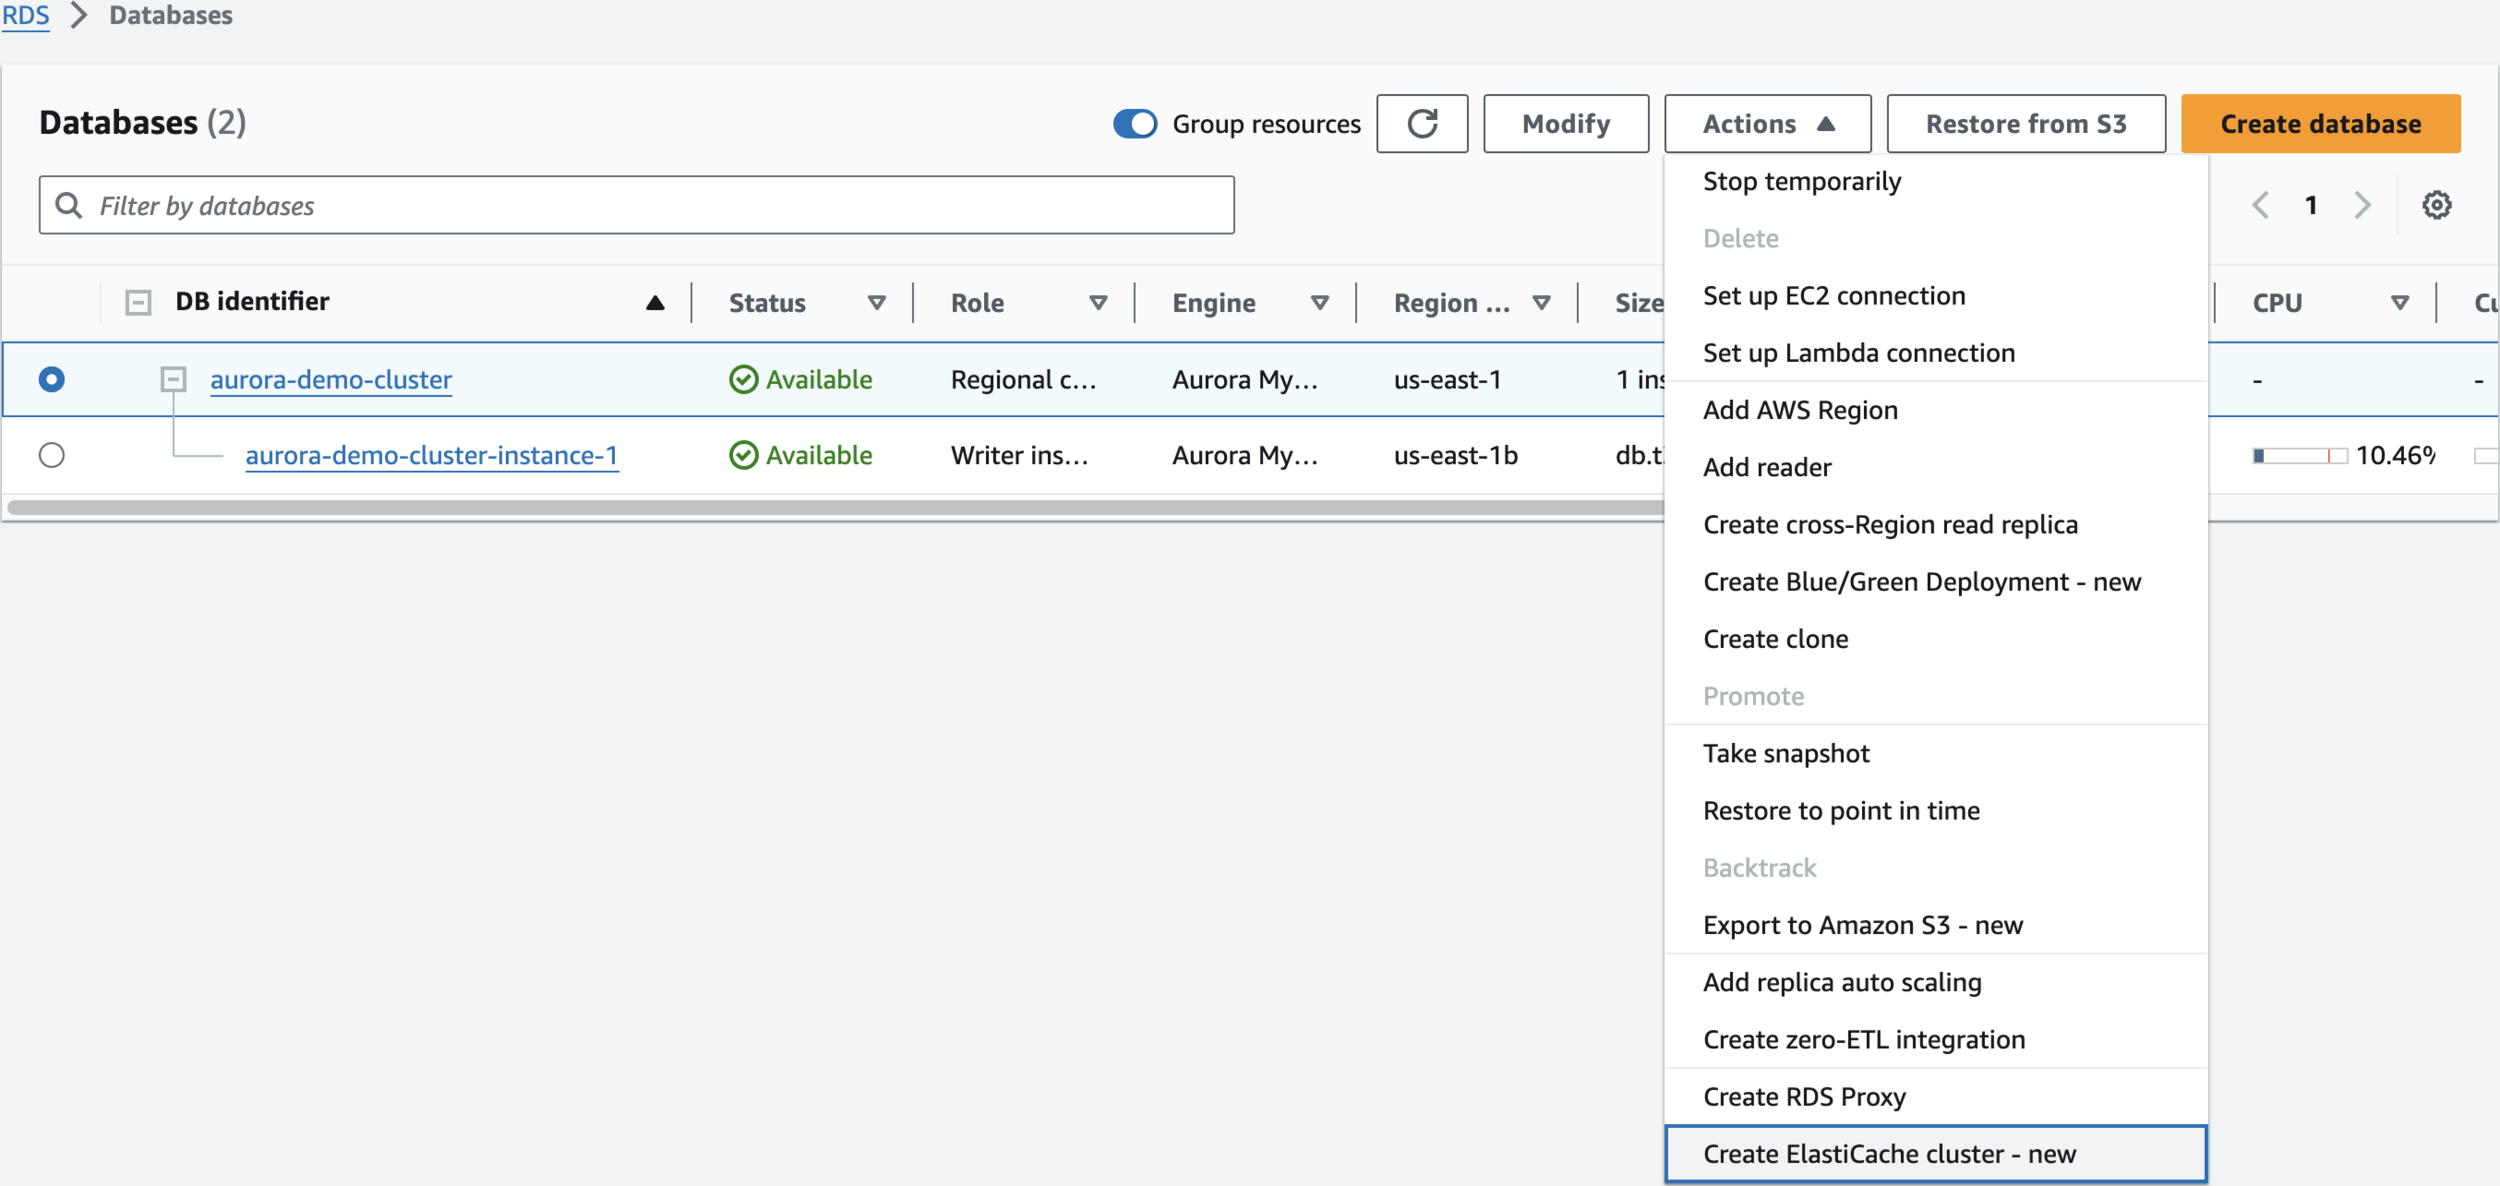This screenshot has height=1186, width=2500.
Task: Go to previous page arrow
Action: [2260, 205]
